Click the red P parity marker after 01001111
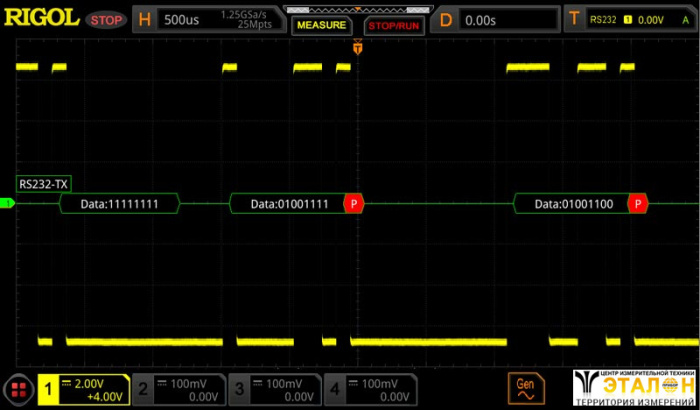 (x=354, y=204)
